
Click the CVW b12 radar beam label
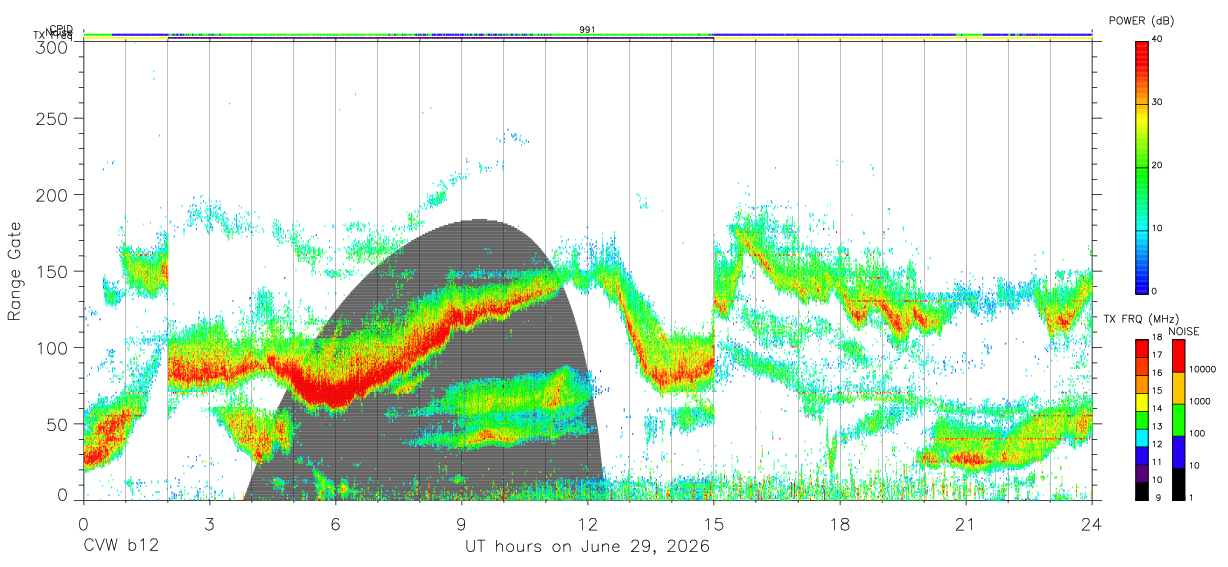(120, 547)
